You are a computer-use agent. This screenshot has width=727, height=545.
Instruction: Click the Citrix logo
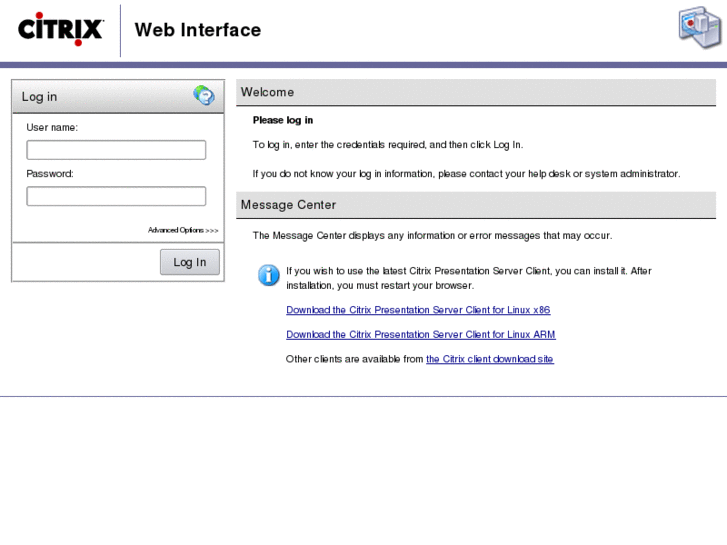coord(61,29)
